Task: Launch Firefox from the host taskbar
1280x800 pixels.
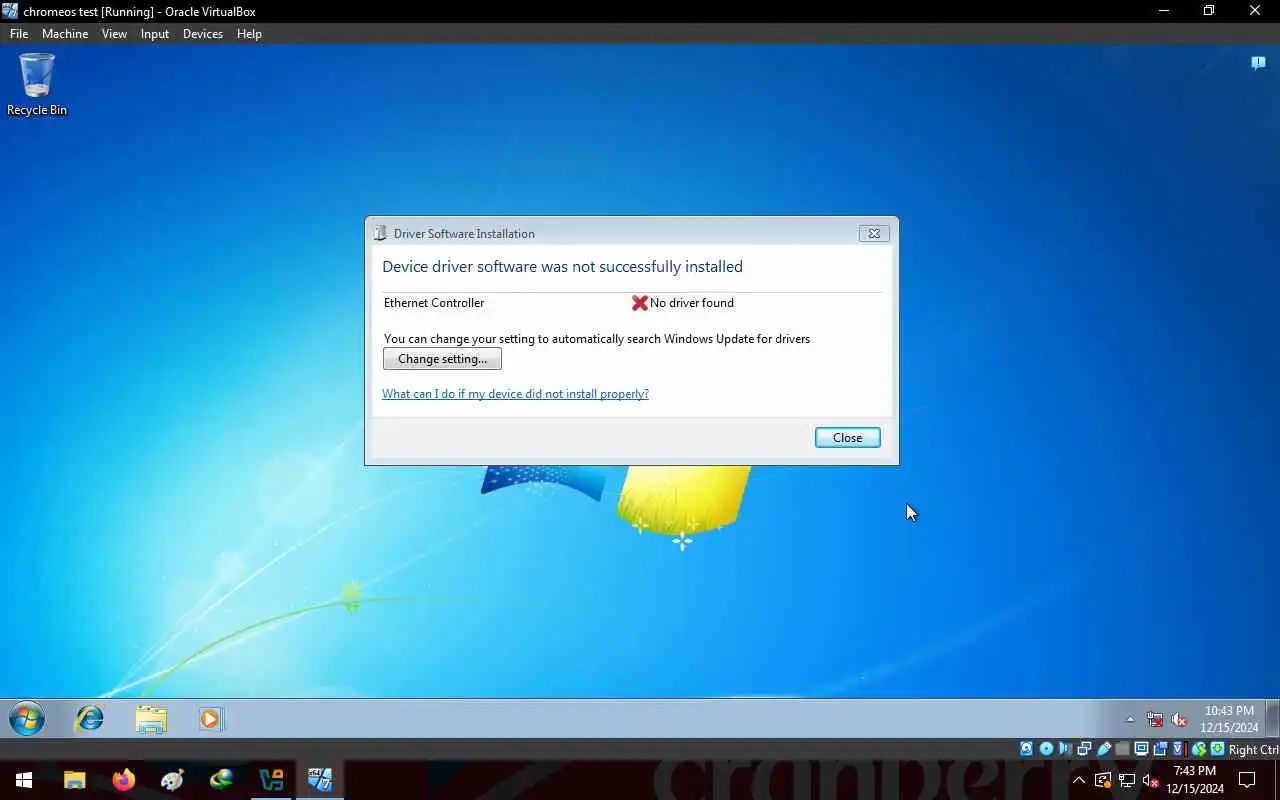Action: pyautogui.click(x=124, y=780)
